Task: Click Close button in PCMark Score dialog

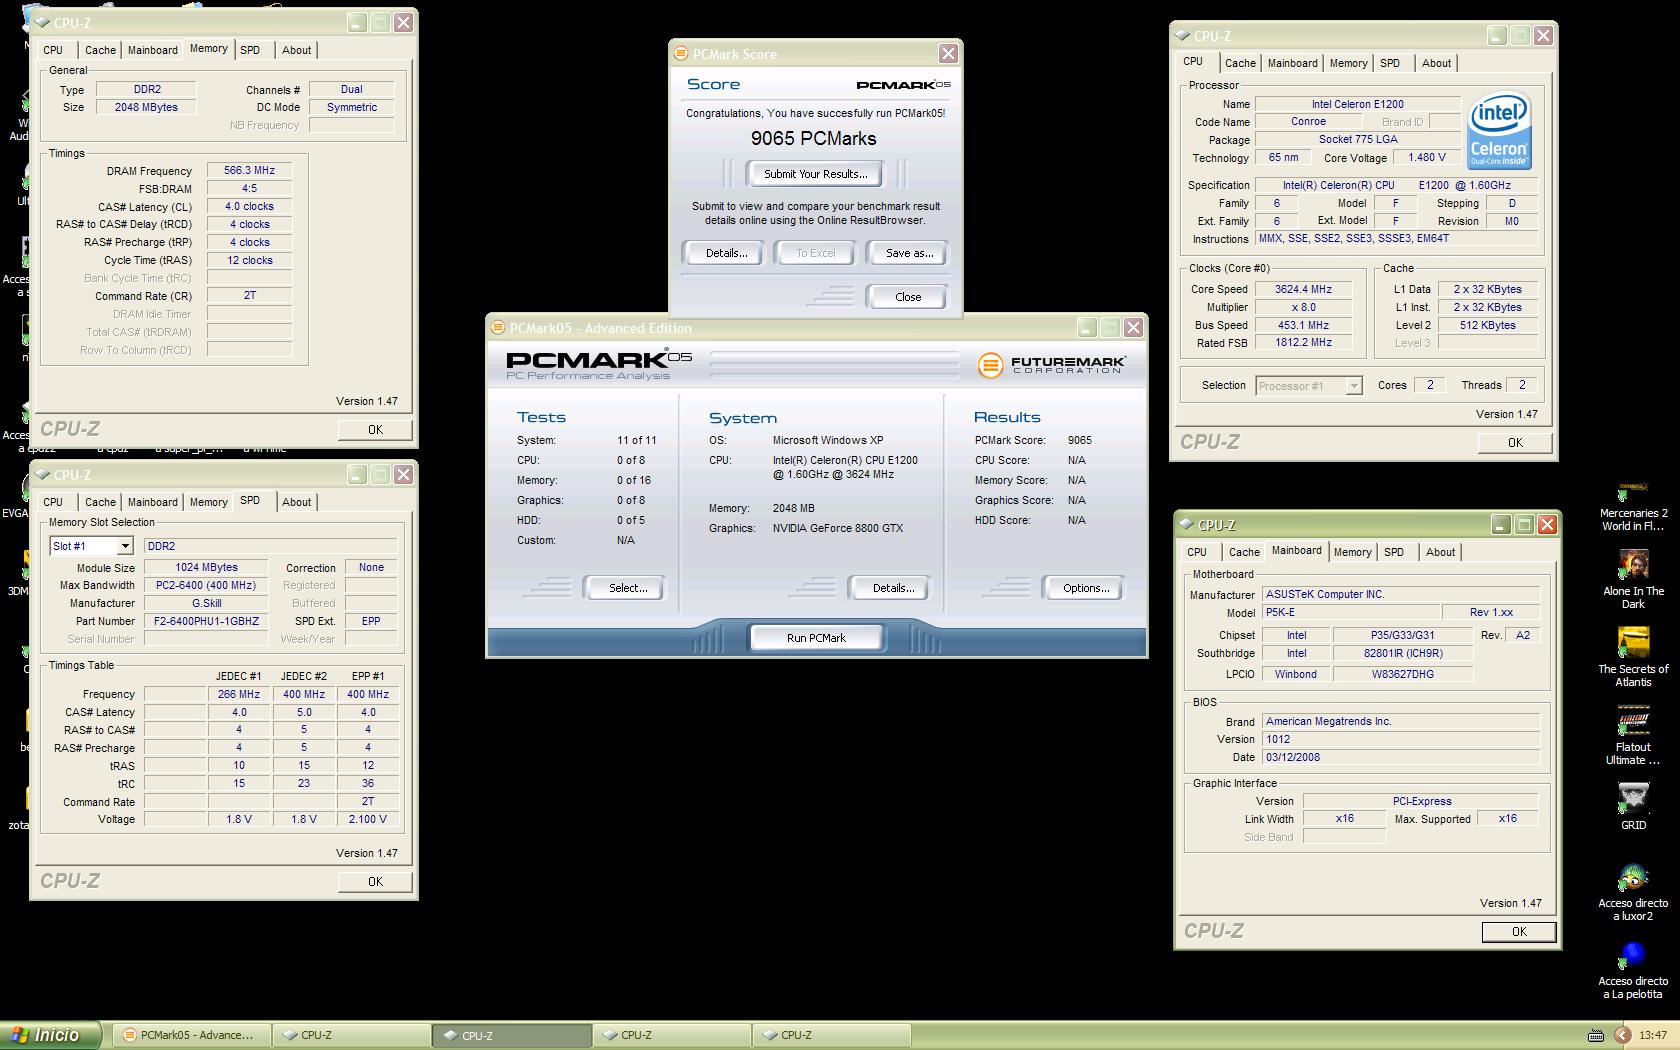Action: click(x=908, y=297)
